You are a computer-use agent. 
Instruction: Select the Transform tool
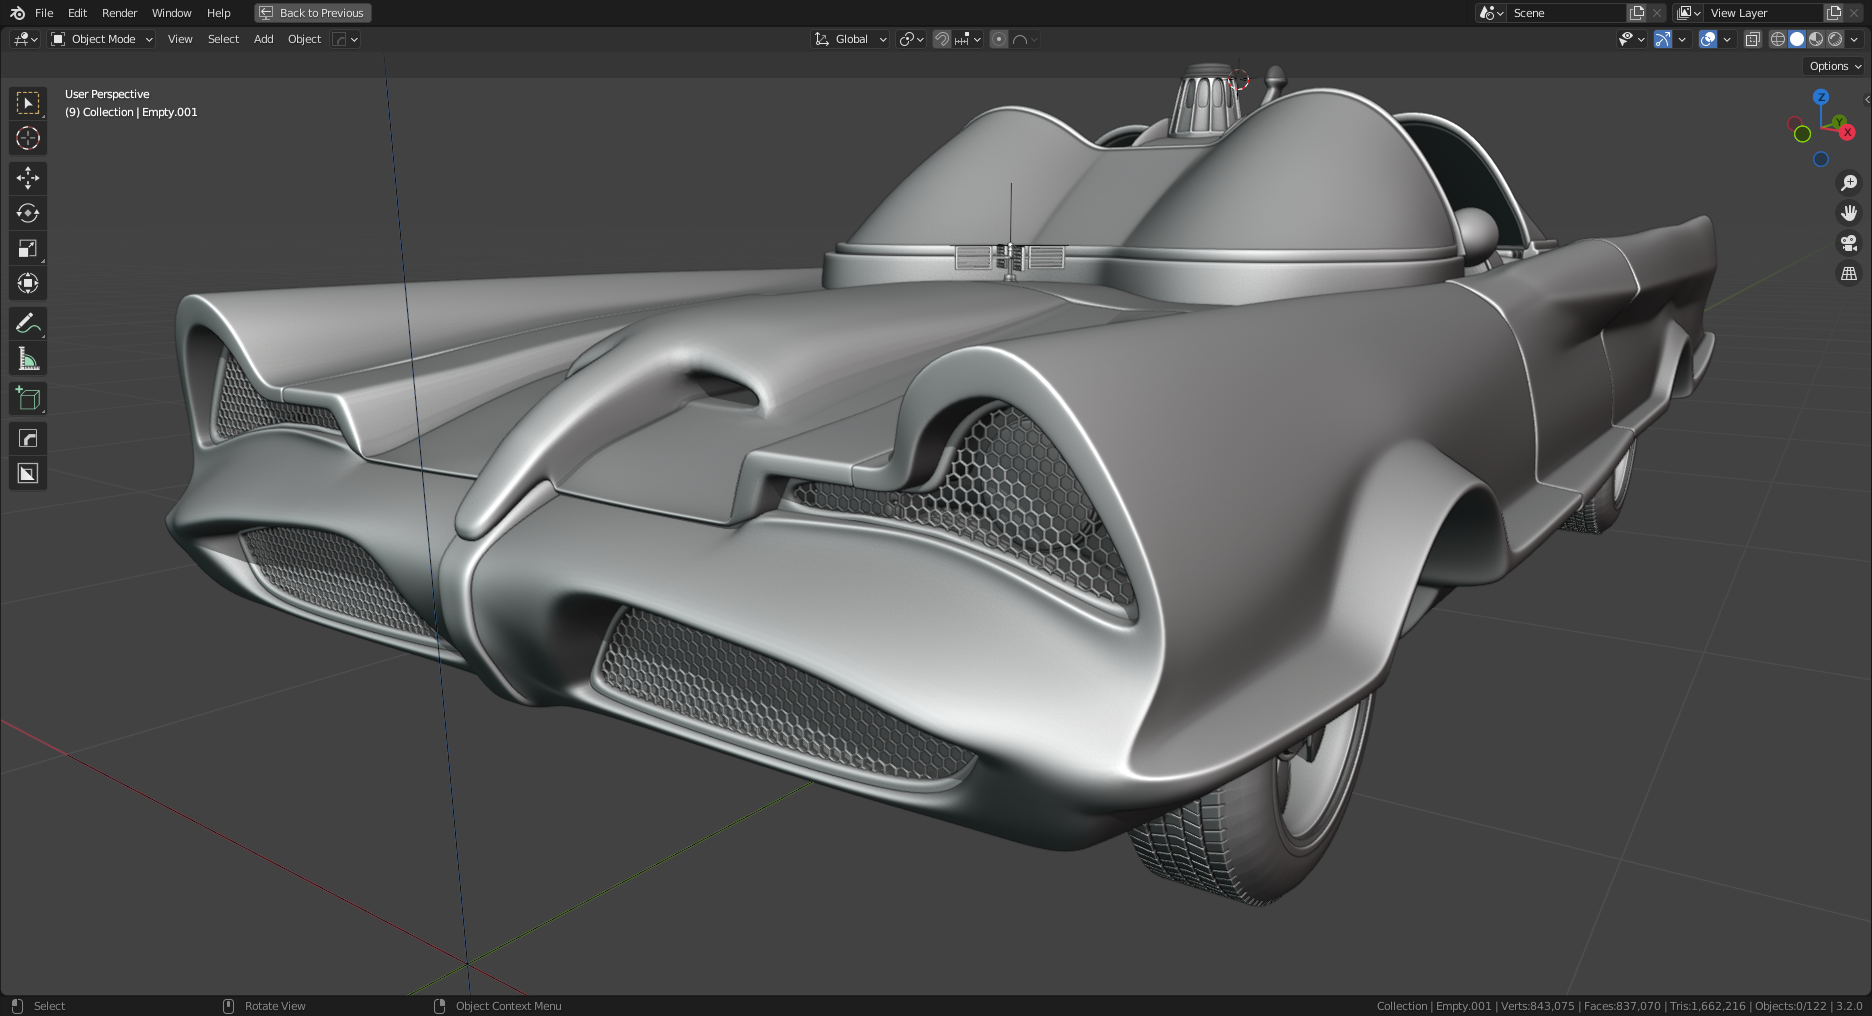tap(28, 283)
